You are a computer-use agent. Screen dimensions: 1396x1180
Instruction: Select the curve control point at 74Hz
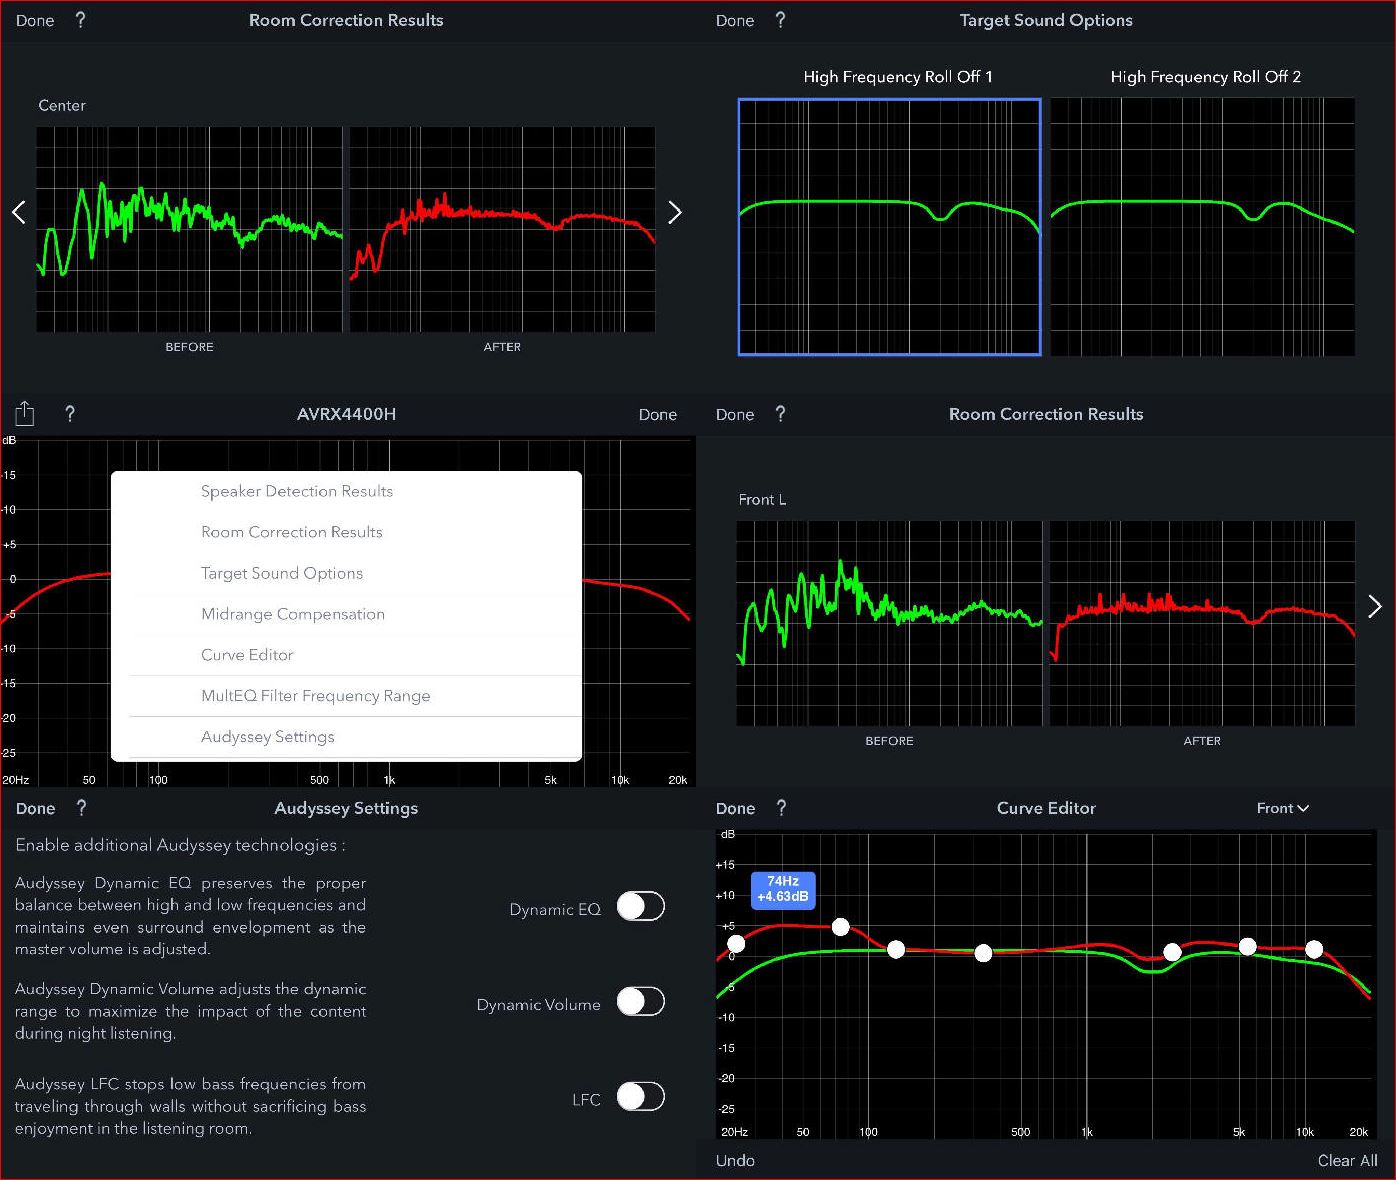coord(841,927)
